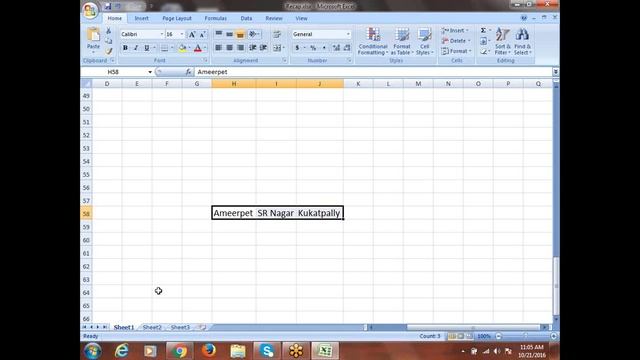The height and width of the screenshot is (360, 640).
Task: Apply accounting dollar number format
Action: (298, 48)
